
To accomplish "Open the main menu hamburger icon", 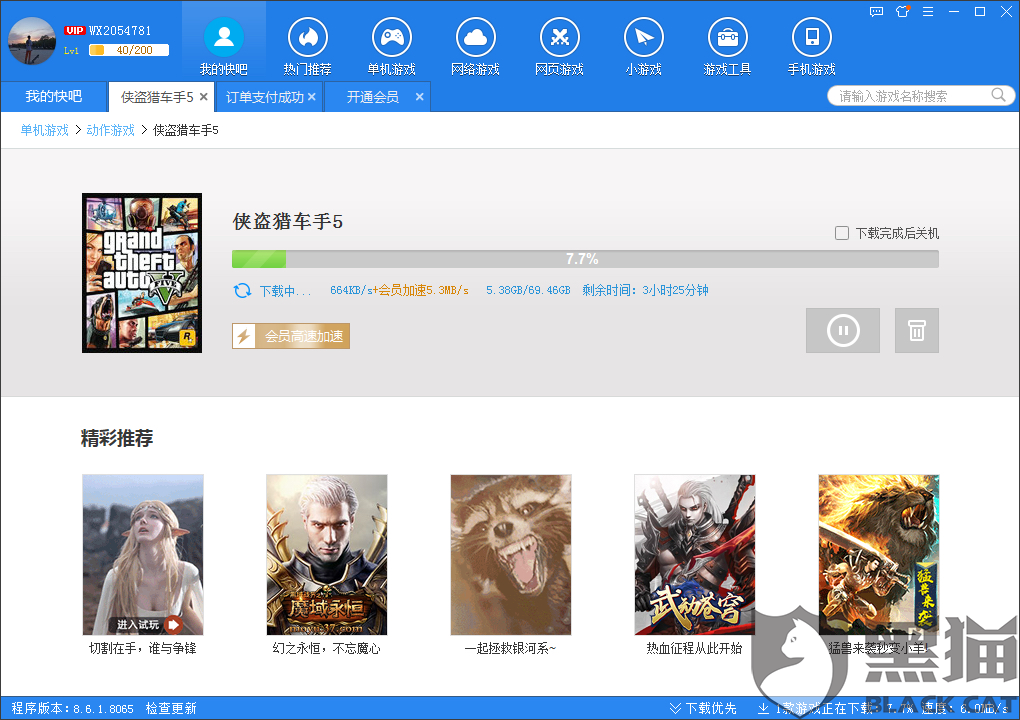I will click(928, 12).
